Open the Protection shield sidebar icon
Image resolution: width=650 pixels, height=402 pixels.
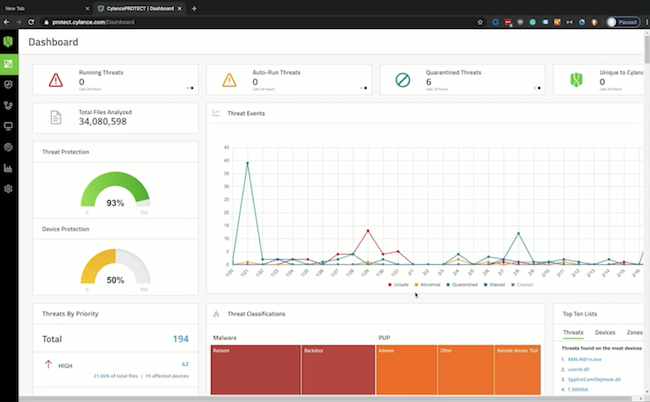pos(8,85)
